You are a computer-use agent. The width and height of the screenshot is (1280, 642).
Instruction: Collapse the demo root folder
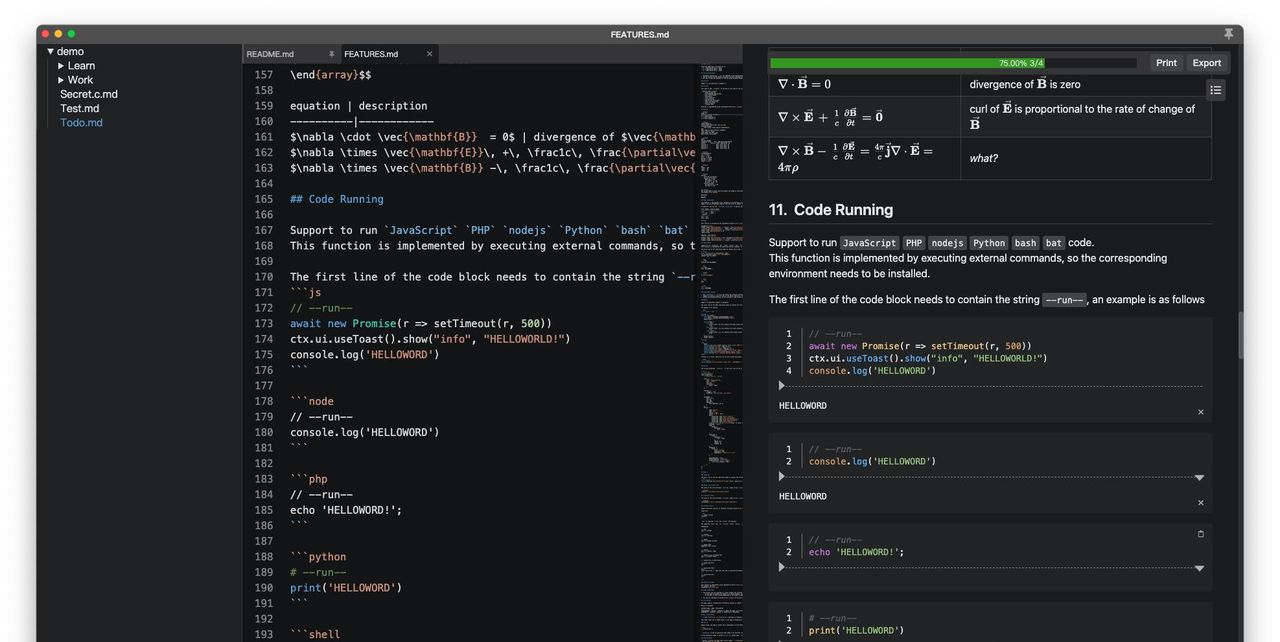coord(51,52)
